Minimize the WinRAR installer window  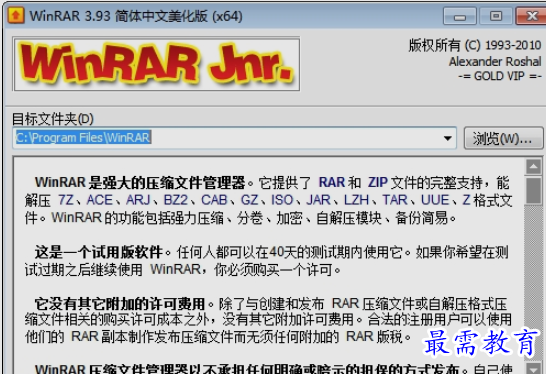[460, 16]
